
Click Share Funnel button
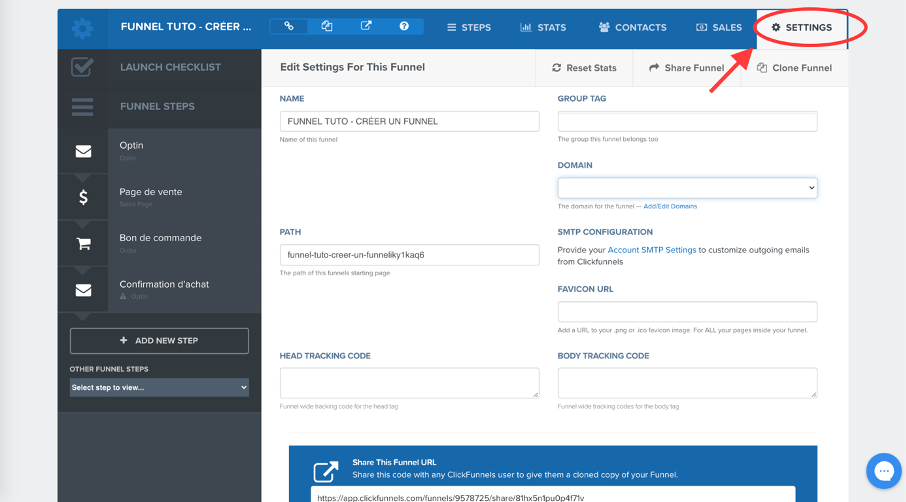(686, 68)
